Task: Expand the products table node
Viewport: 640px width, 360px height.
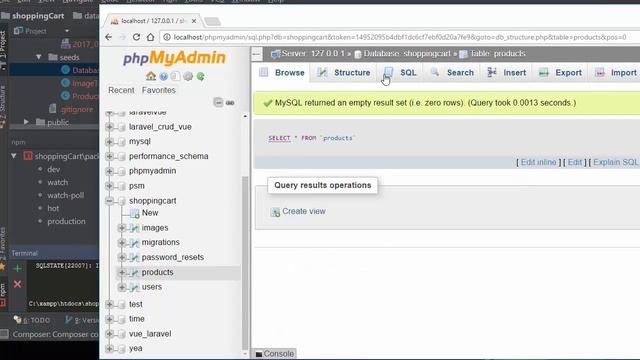Action: tap(122, 272)
